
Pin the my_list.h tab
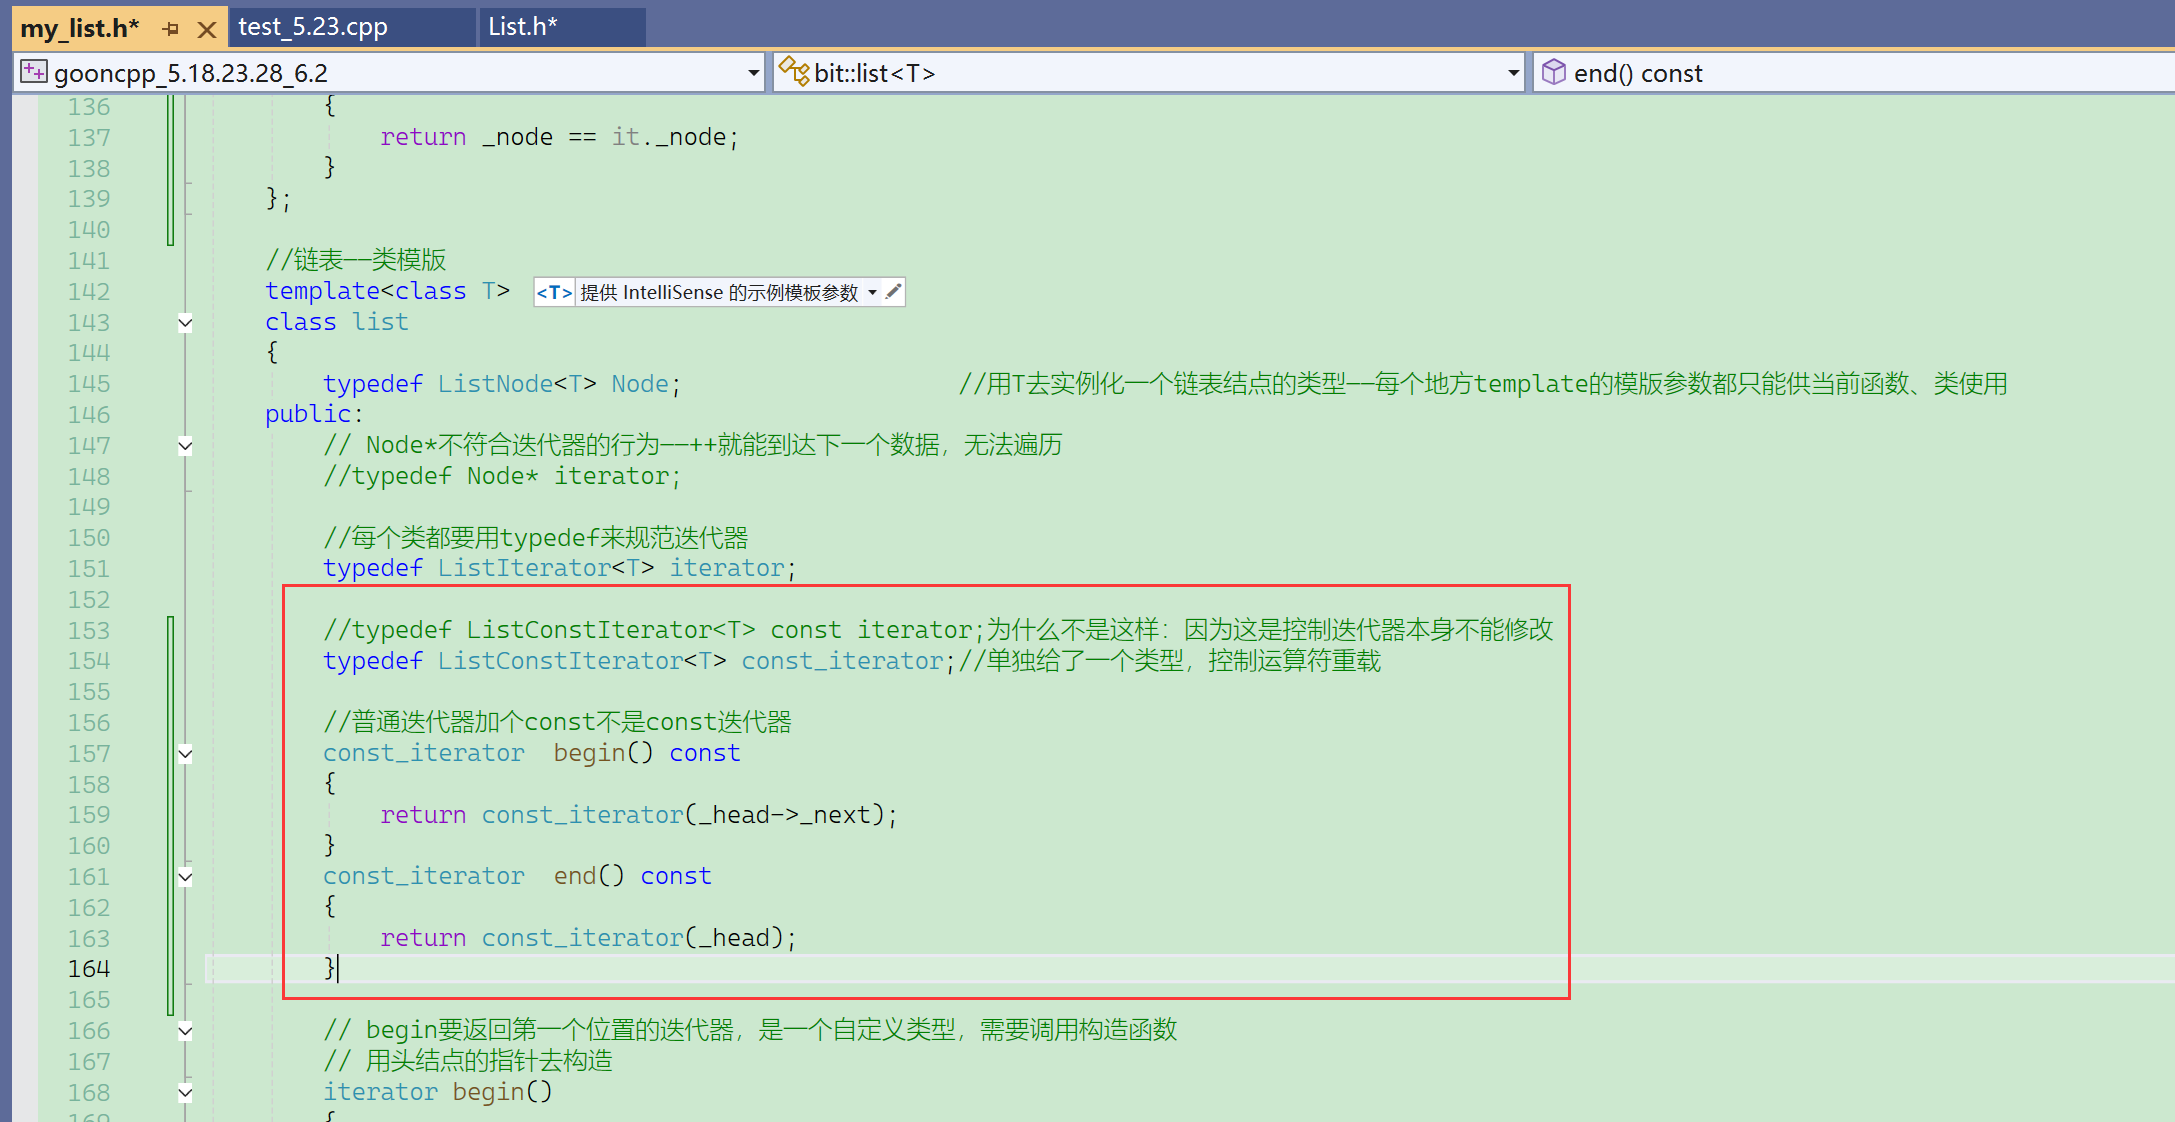[171, 29]
